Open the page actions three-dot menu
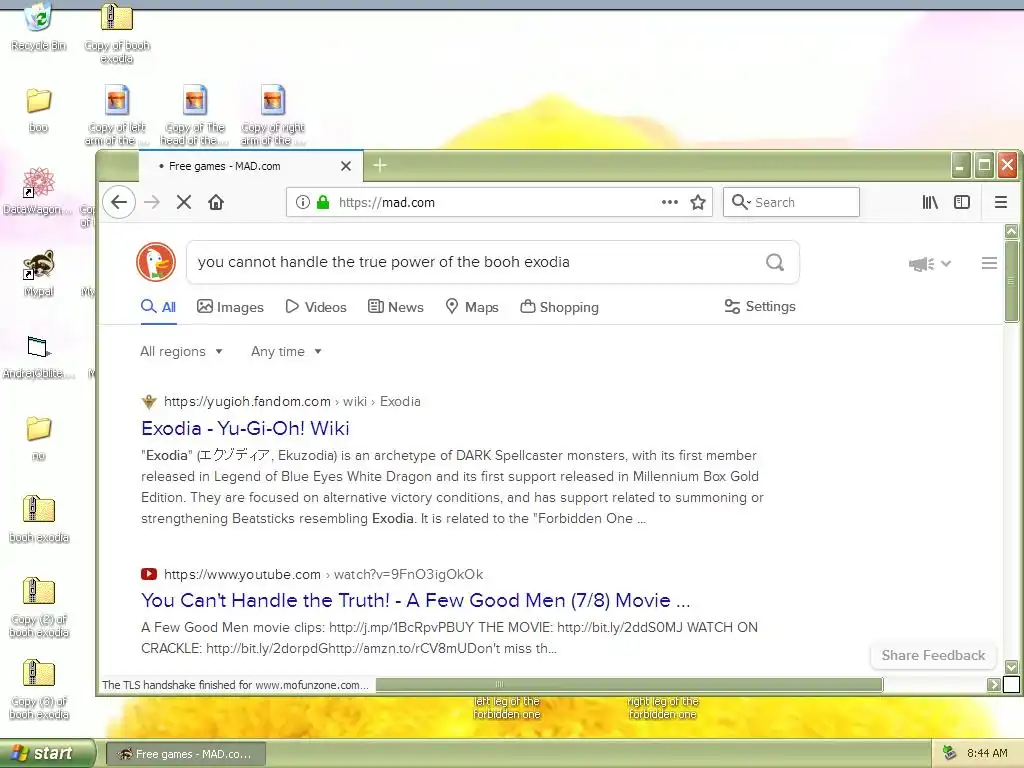Image resolution: width=1024 pixels, height=768 pixels. (670, 202)
